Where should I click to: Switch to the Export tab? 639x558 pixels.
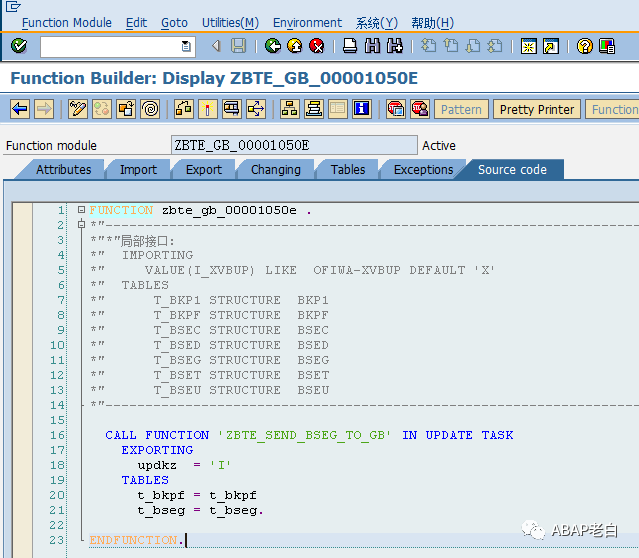(x=204, y=170)
